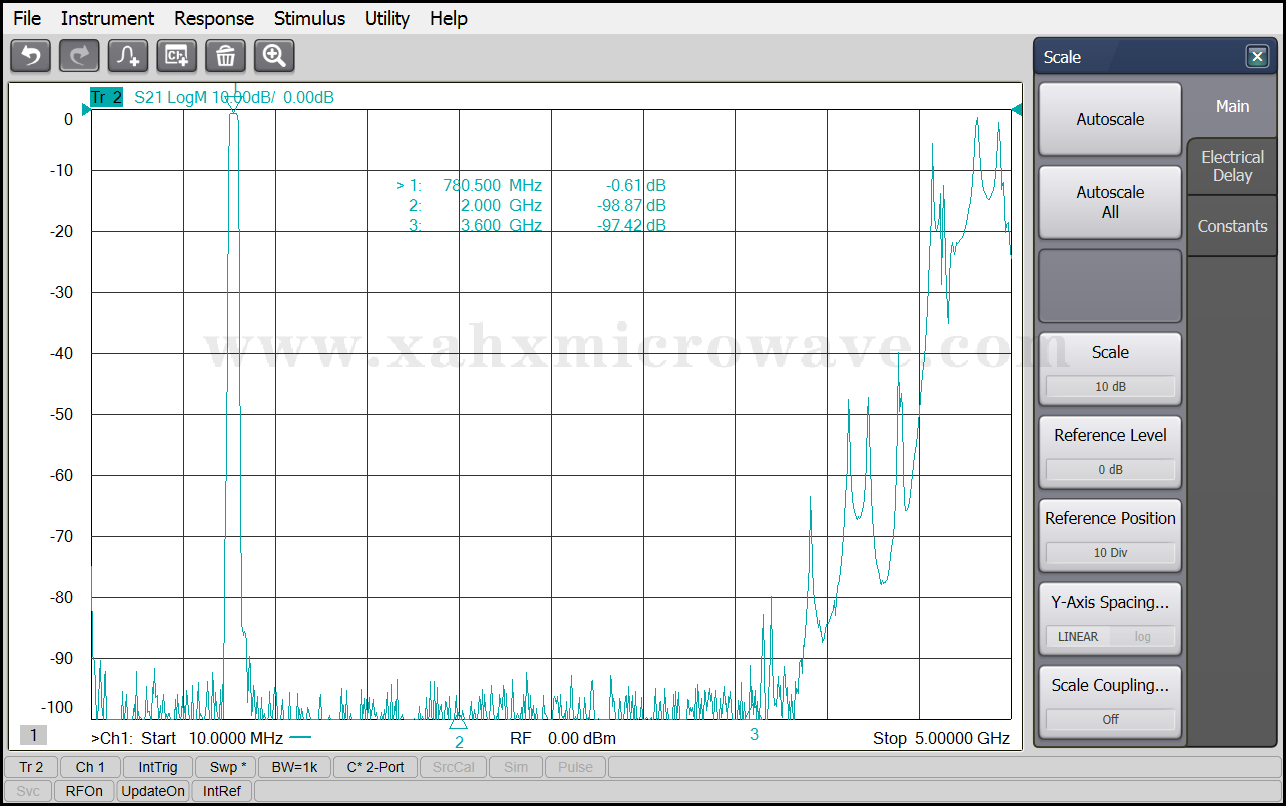
Task: Close the Scale panel
Action: pos(1257,57)
